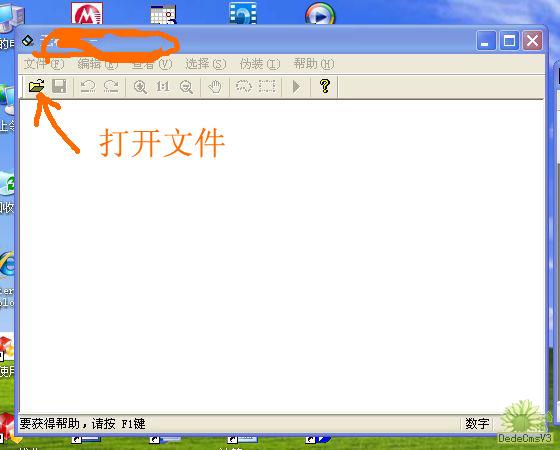Open the 选择(S) menu

click(x=206, y=64)
